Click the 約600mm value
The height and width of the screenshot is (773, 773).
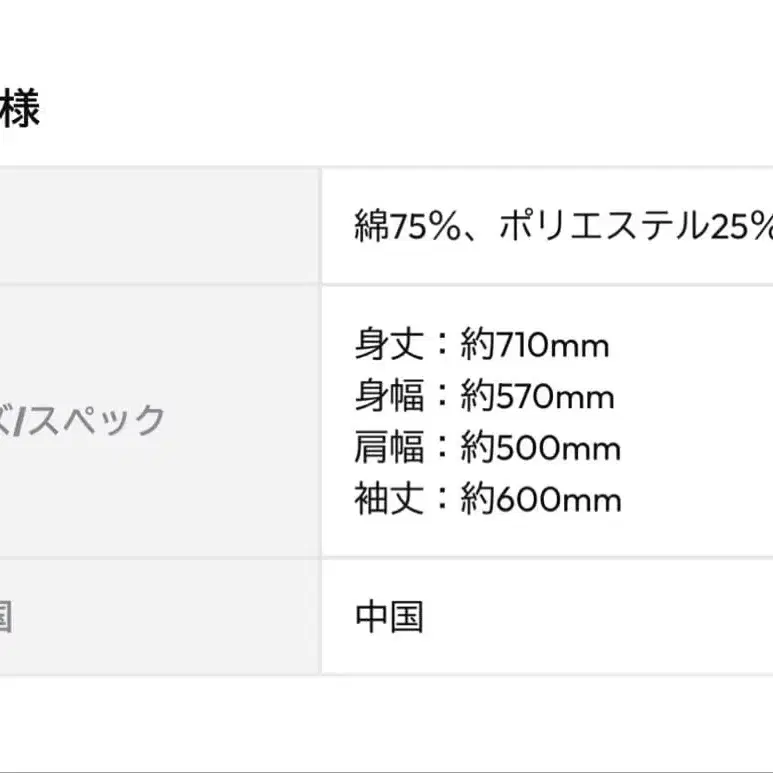540,499
